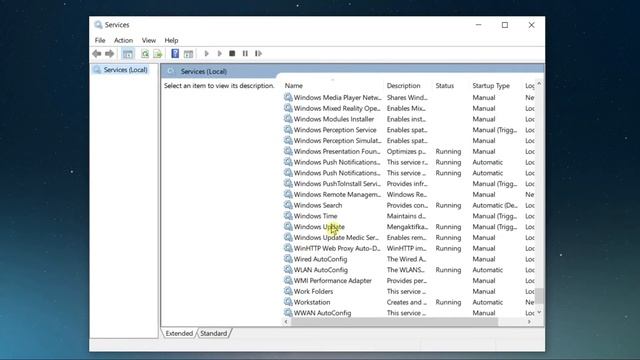
Task: Click gear icon of Work Folders row
Action: [x=288, y=291]
